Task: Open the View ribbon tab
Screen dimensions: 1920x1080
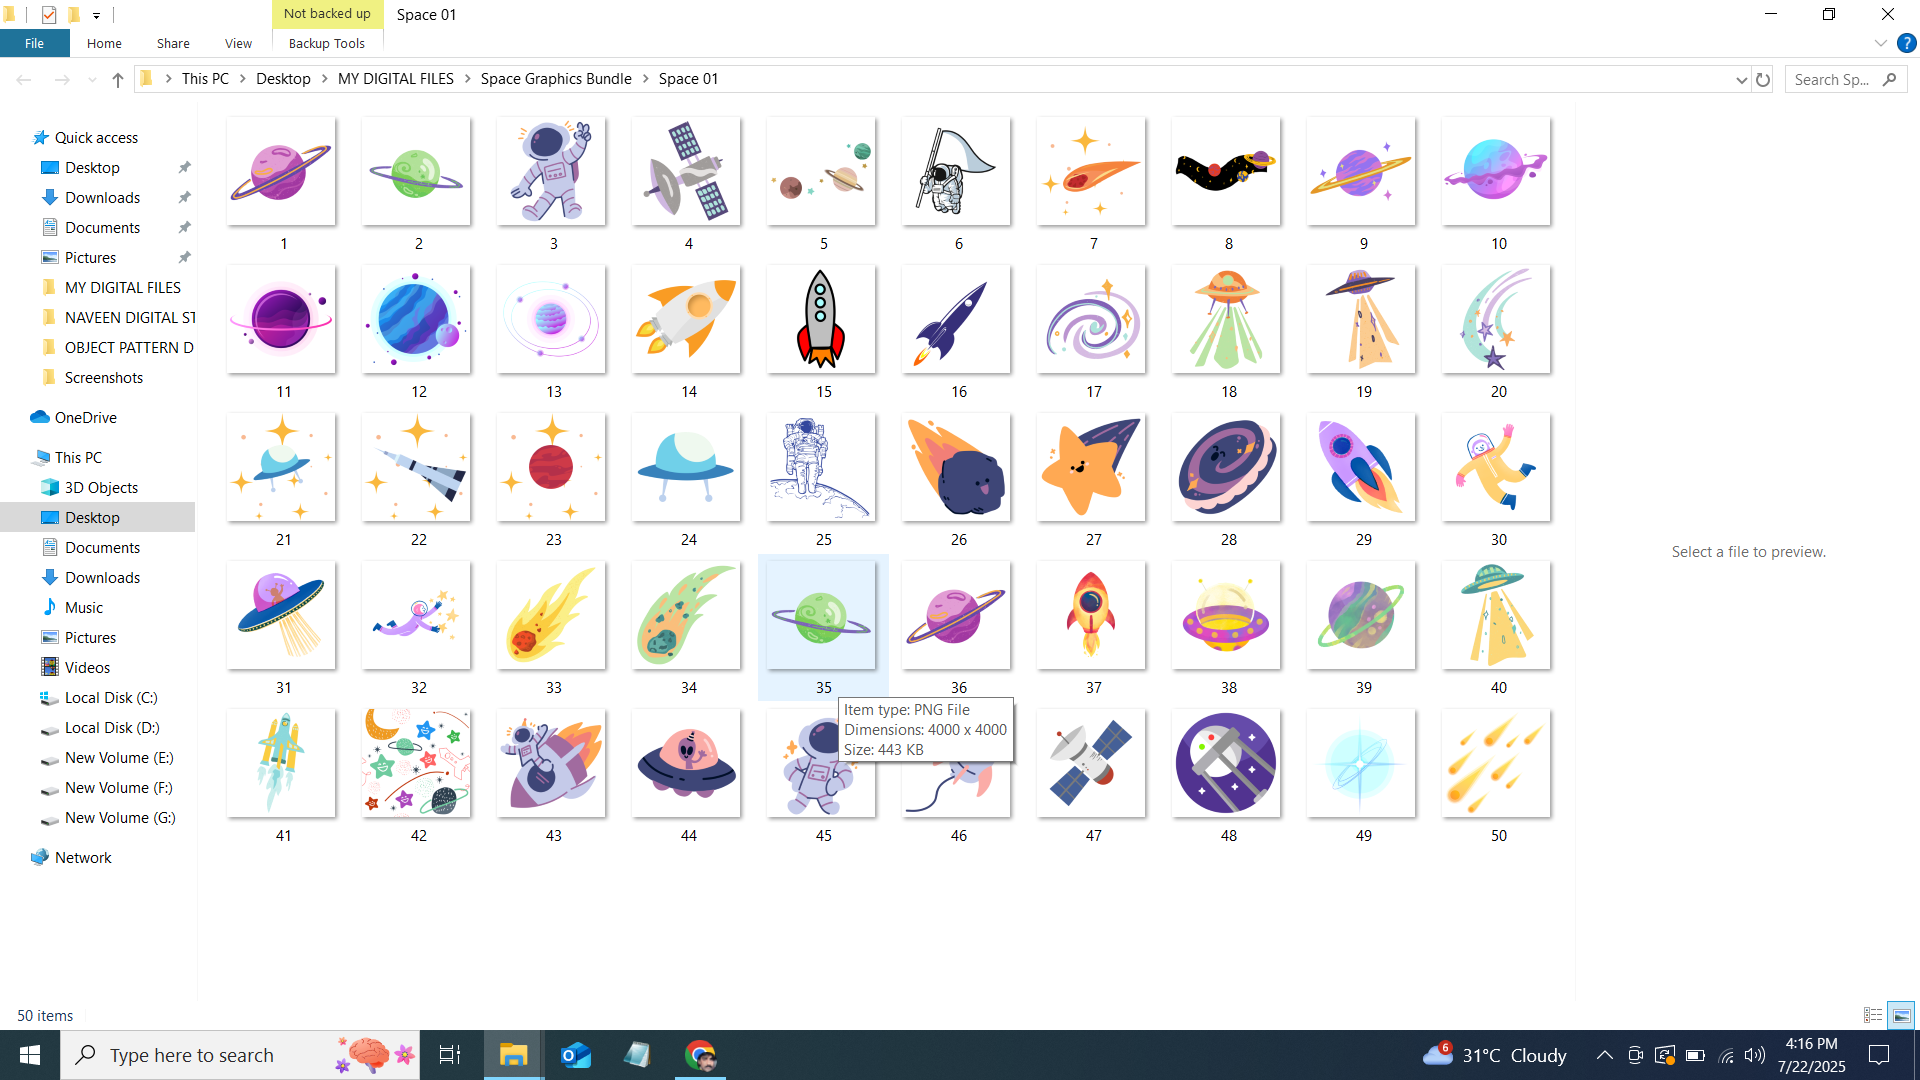Action: tap(238, 43)
